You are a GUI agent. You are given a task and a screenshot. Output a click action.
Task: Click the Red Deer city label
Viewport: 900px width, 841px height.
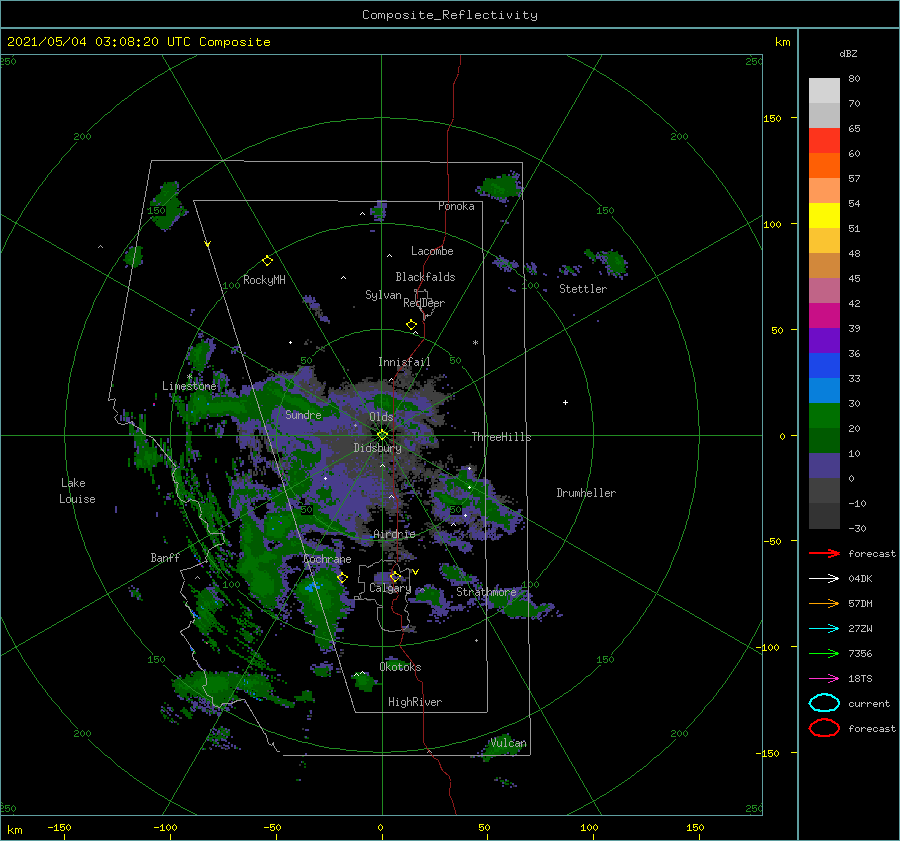click(424, 303)
